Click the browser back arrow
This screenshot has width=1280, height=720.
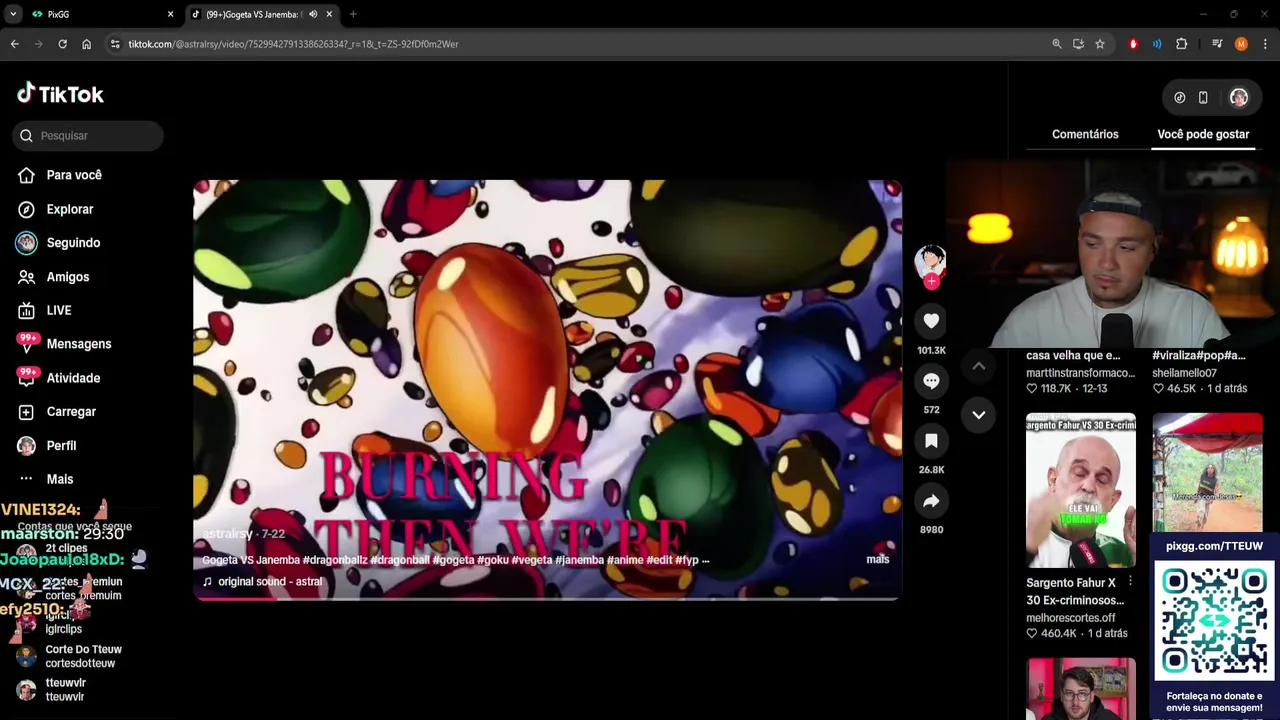coord(14,44)
